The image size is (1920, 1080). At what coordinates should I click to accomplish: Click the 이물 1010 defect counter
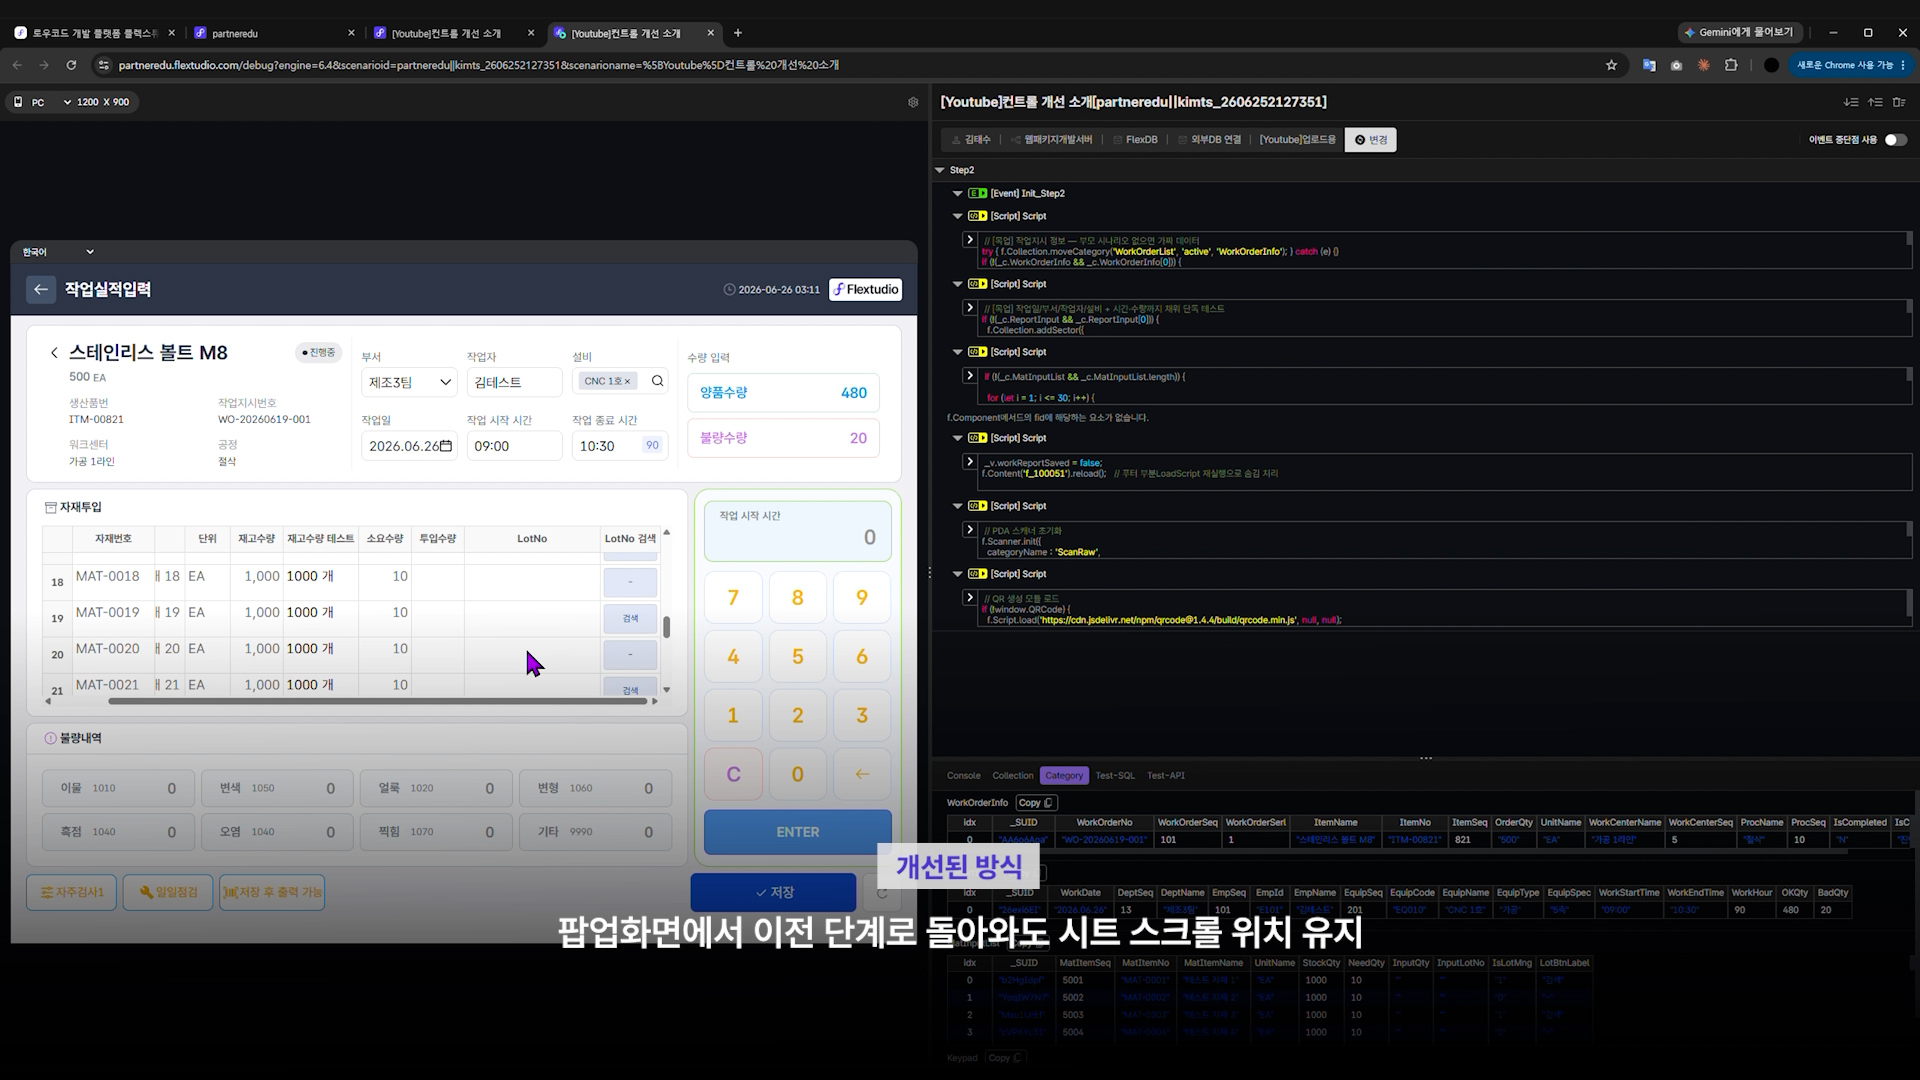coord(118,788)
